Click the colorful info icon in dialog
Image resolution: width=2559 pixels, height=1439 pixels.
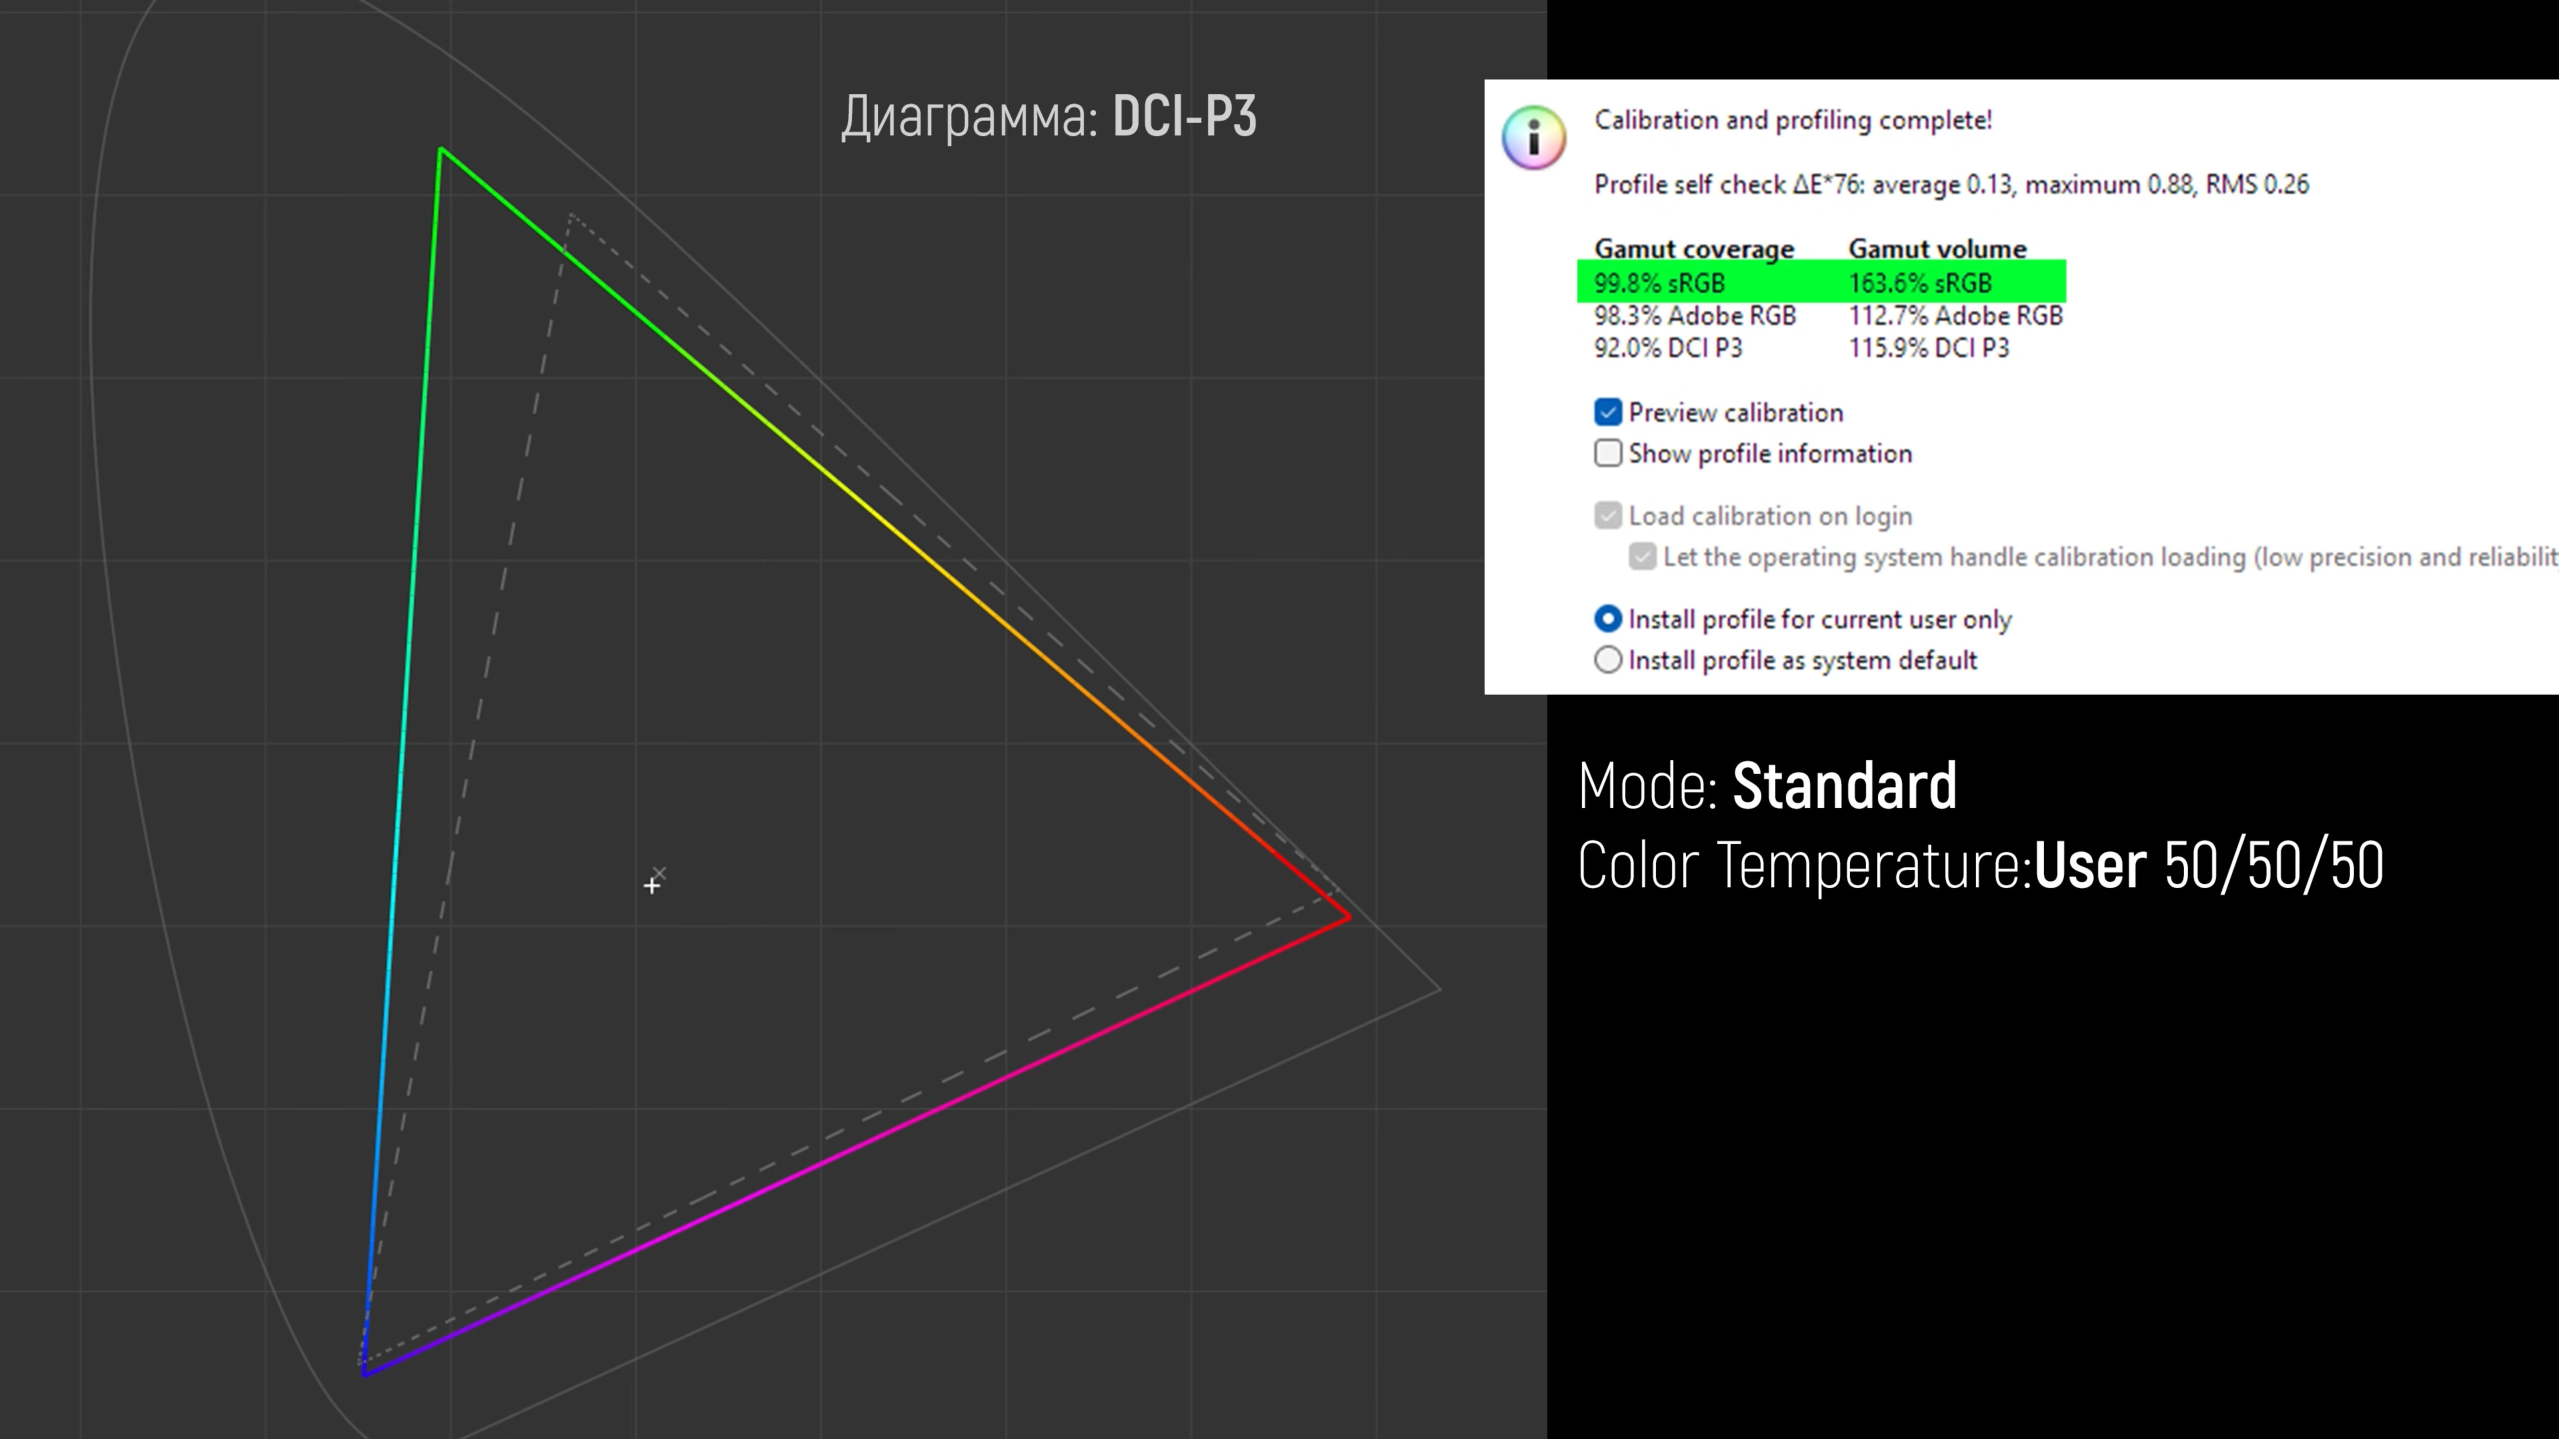[1533, 138]
